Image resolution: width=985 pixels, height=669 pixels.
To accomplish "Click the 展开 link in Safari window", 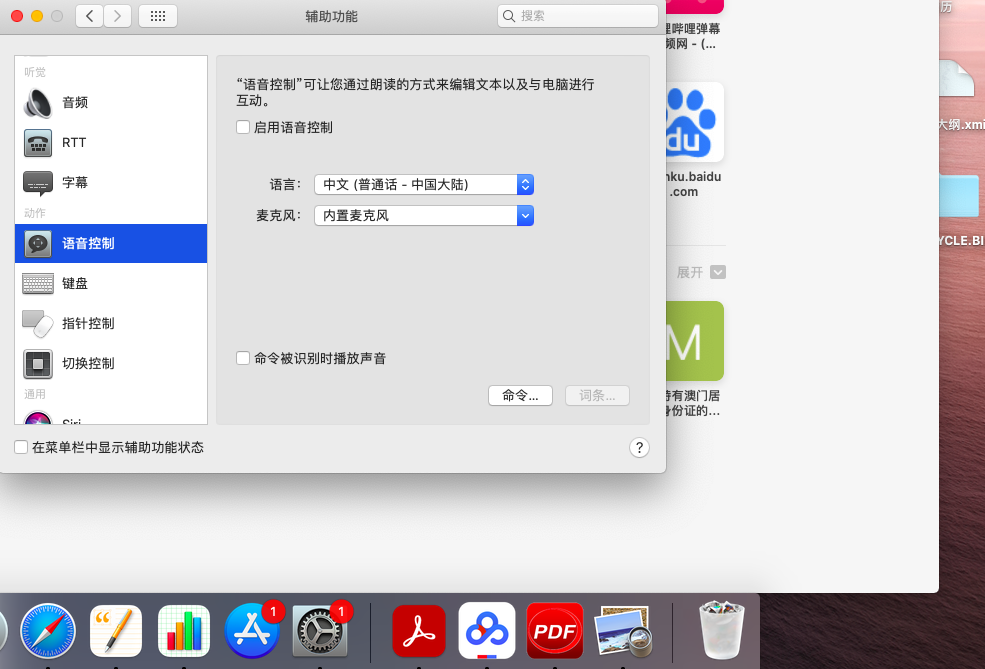I will pos(690,272).
